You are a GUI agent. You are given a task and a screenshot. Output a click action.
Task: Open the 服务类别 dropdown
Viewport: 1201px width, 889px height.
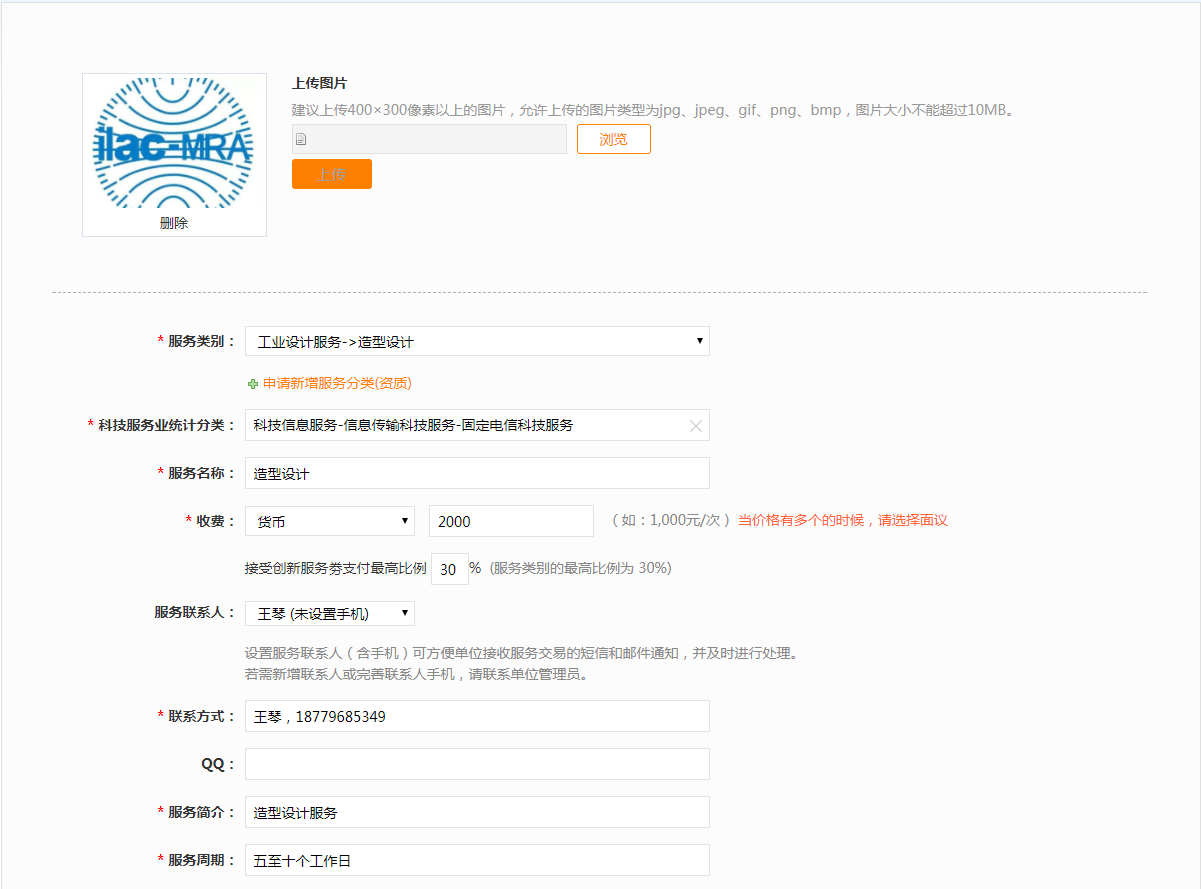pos(477,341)
